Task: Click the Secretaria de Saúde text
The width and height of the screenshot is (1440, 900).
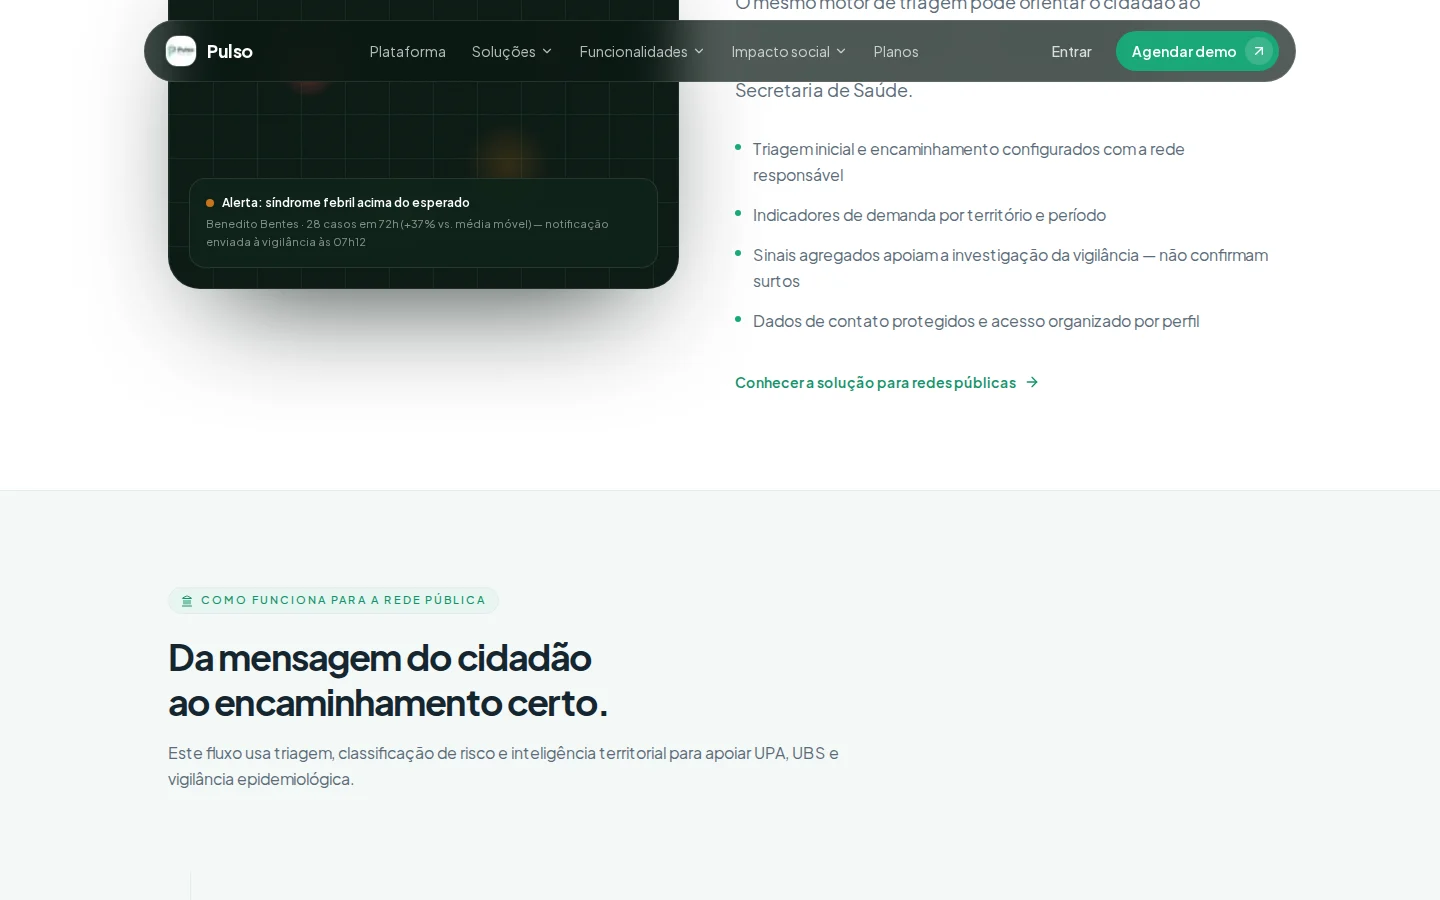Action: 824,90
